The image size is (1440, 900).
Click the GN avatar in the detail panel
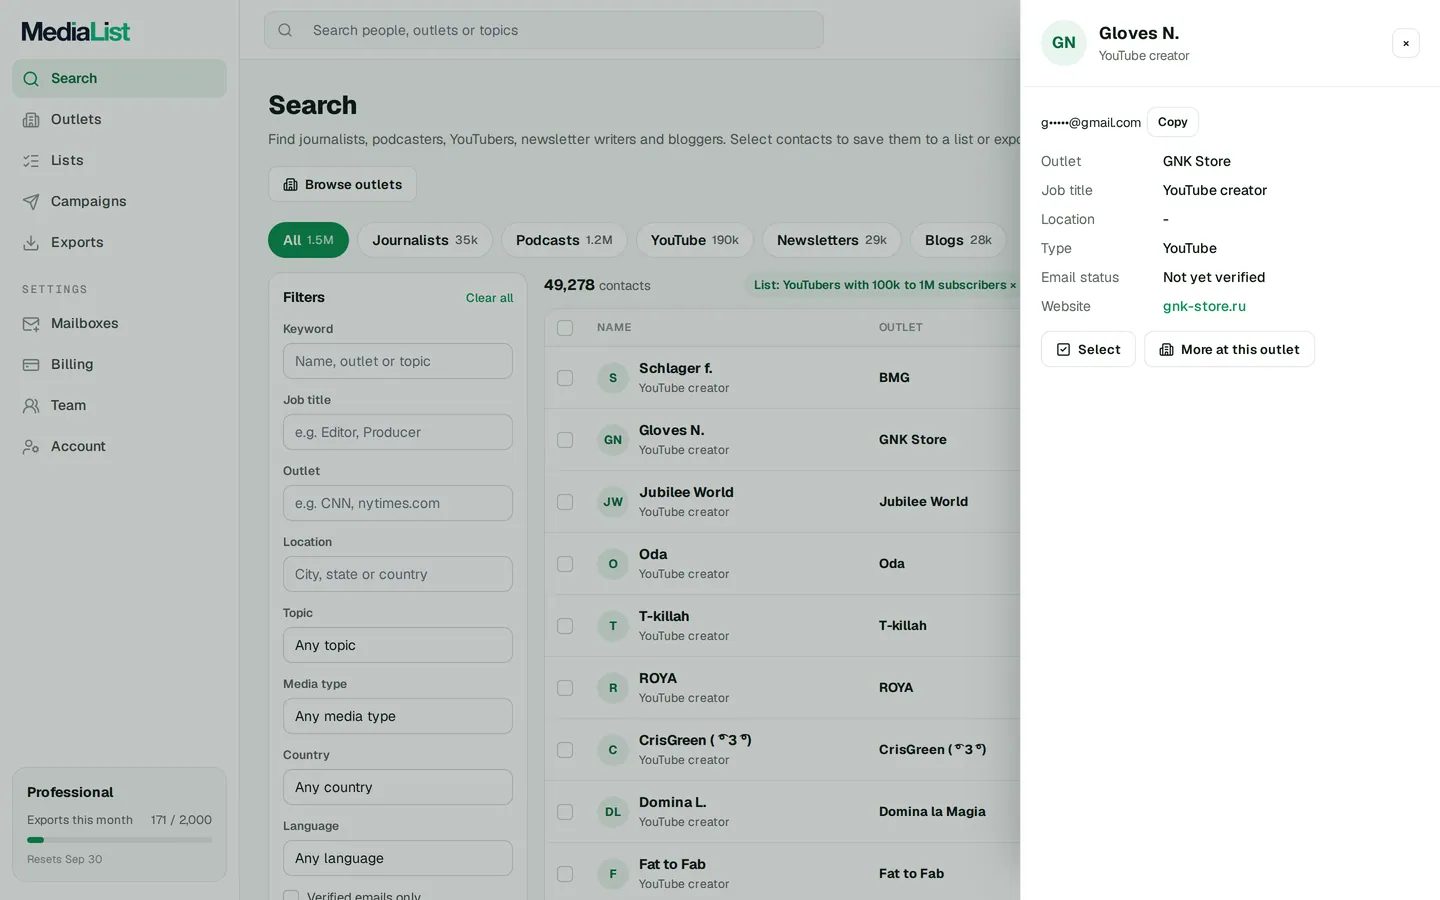coord(1063,43)
